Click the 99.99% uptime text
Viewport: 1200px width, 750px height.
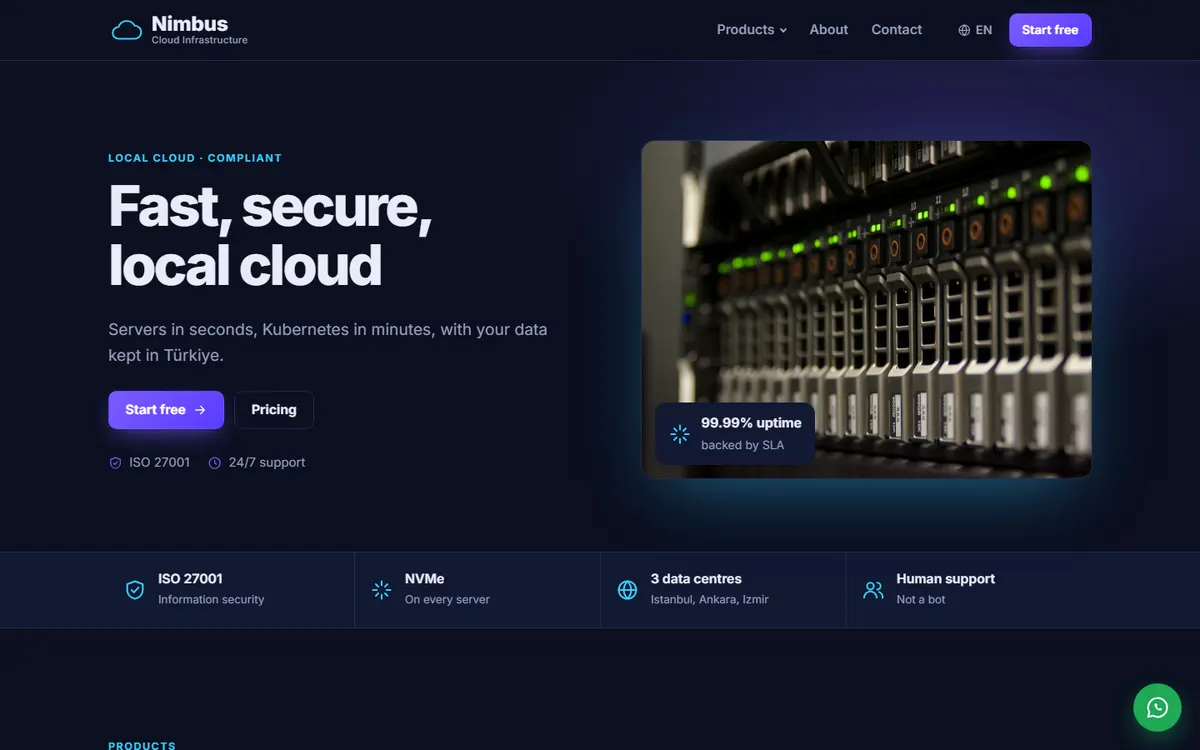click(x=751, y=423)
